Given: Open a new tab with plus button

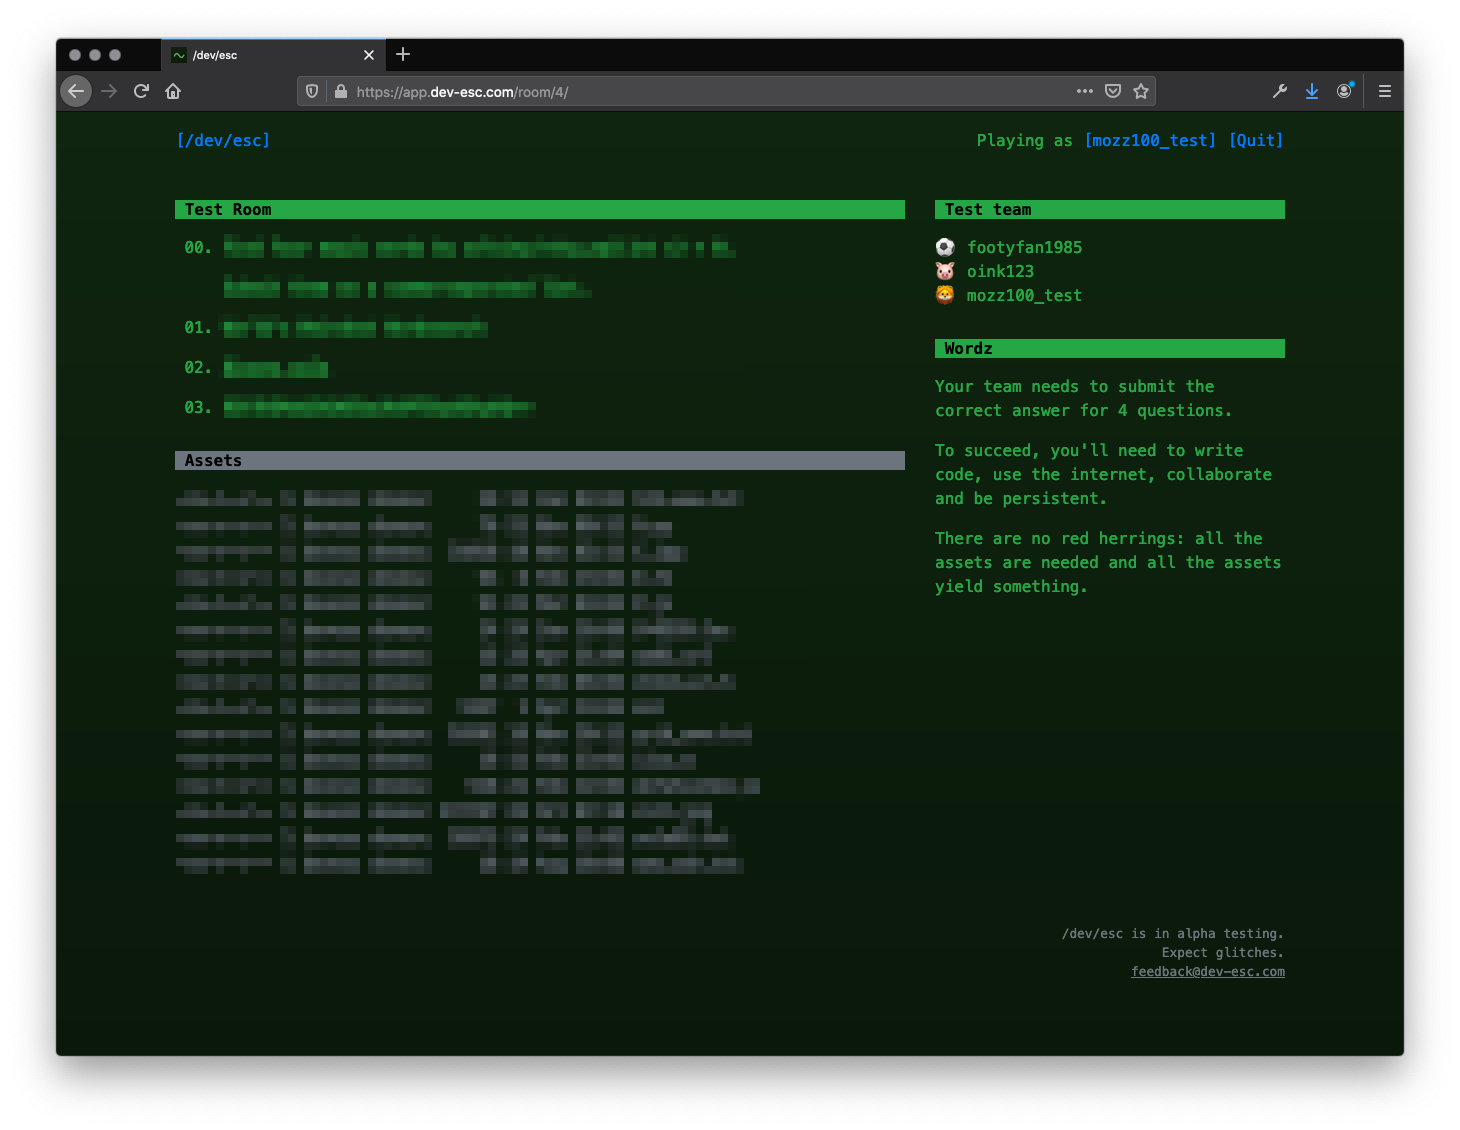Looking at the screenshot, I should coord(403,54).
